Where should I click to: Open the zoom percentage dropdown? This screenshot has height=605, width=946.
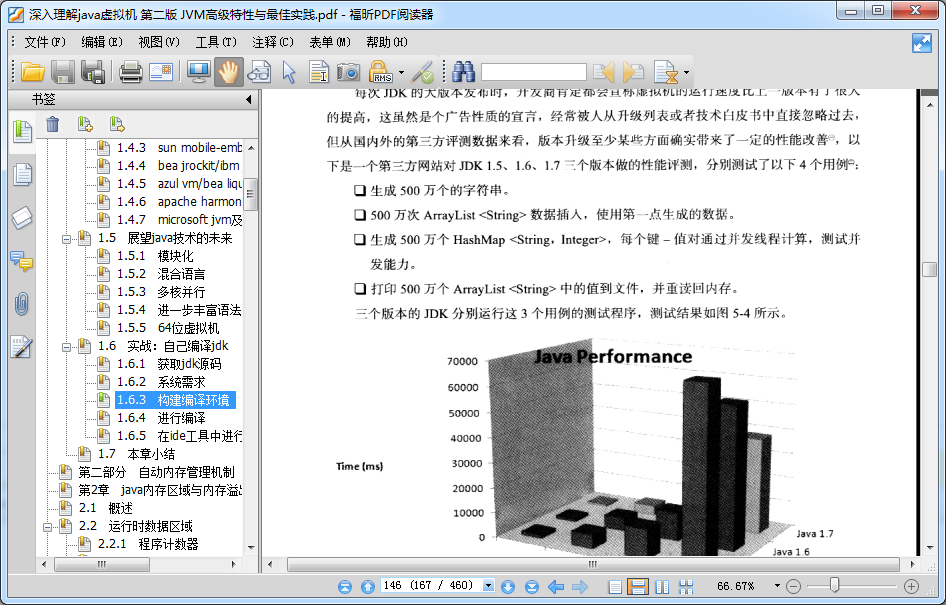[776, 586]
